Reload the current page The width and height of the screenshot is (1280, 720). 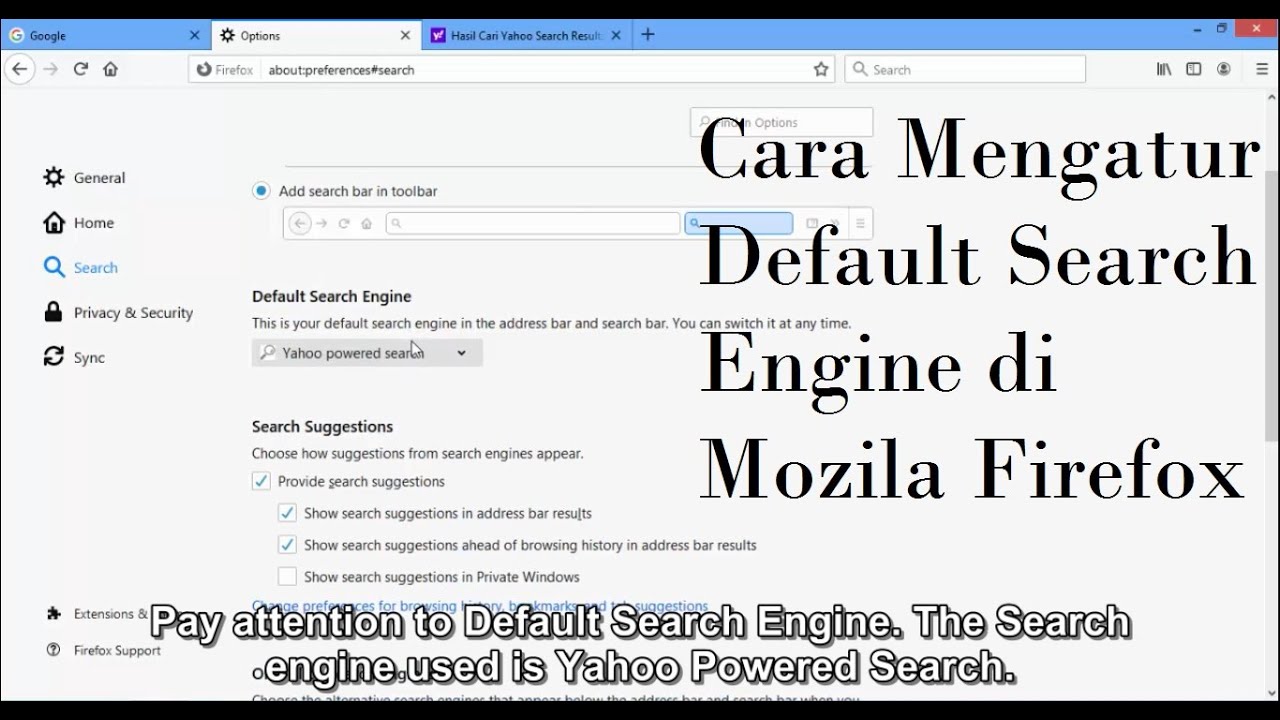[x=81, y=69]
